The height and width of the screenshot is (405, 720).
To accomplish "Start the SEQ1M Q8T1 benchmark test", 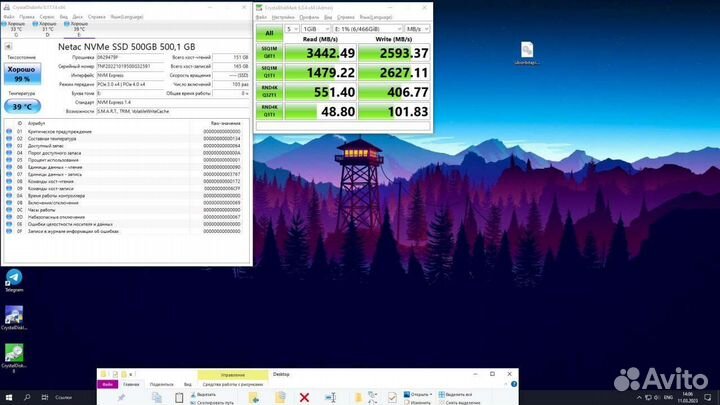I will pos(269,53).
